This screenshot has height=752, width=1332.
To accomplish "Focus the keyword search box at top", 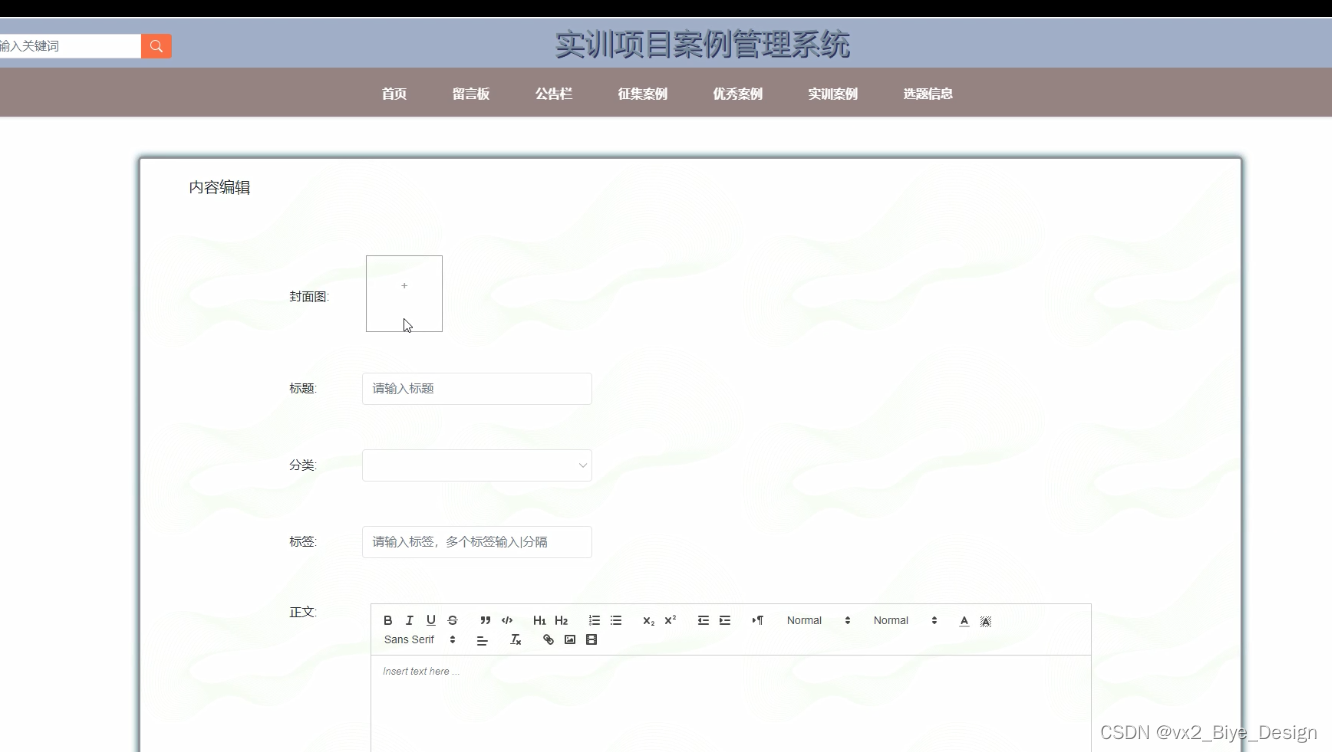I will tap(70, 46).
